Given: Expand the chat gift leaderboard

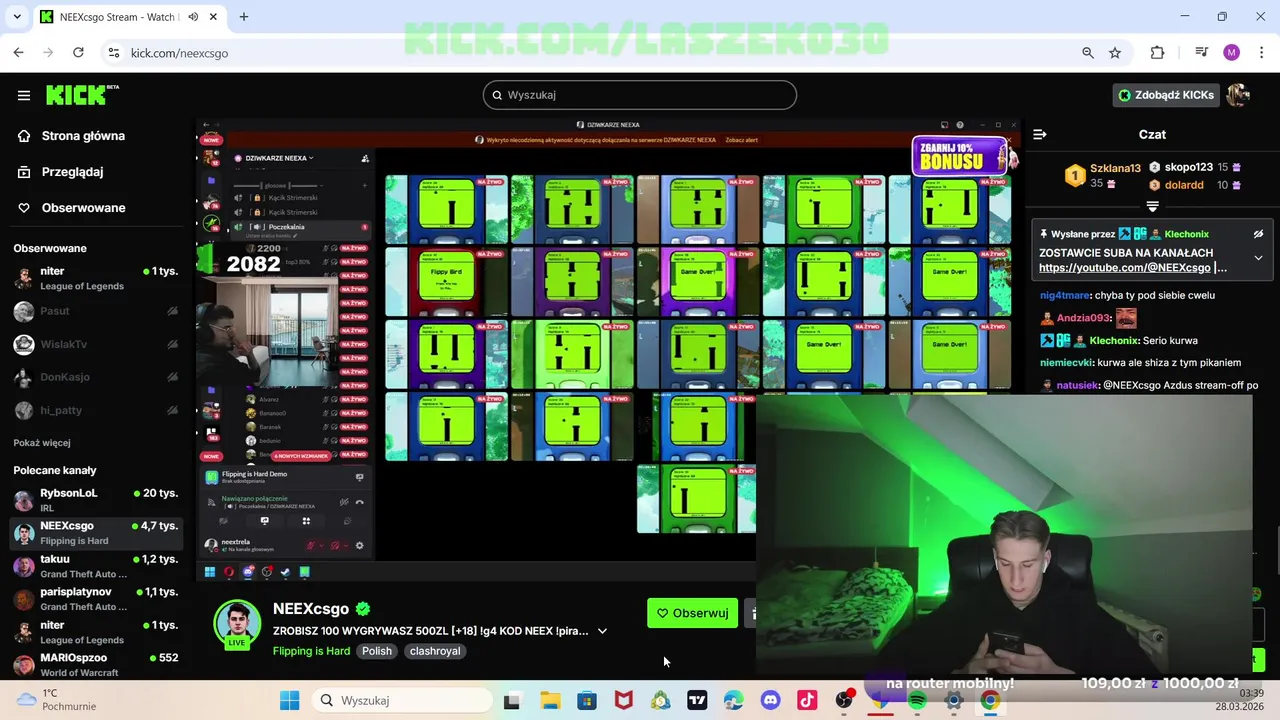Looking at the screenshot, I should click(1152, 206).
